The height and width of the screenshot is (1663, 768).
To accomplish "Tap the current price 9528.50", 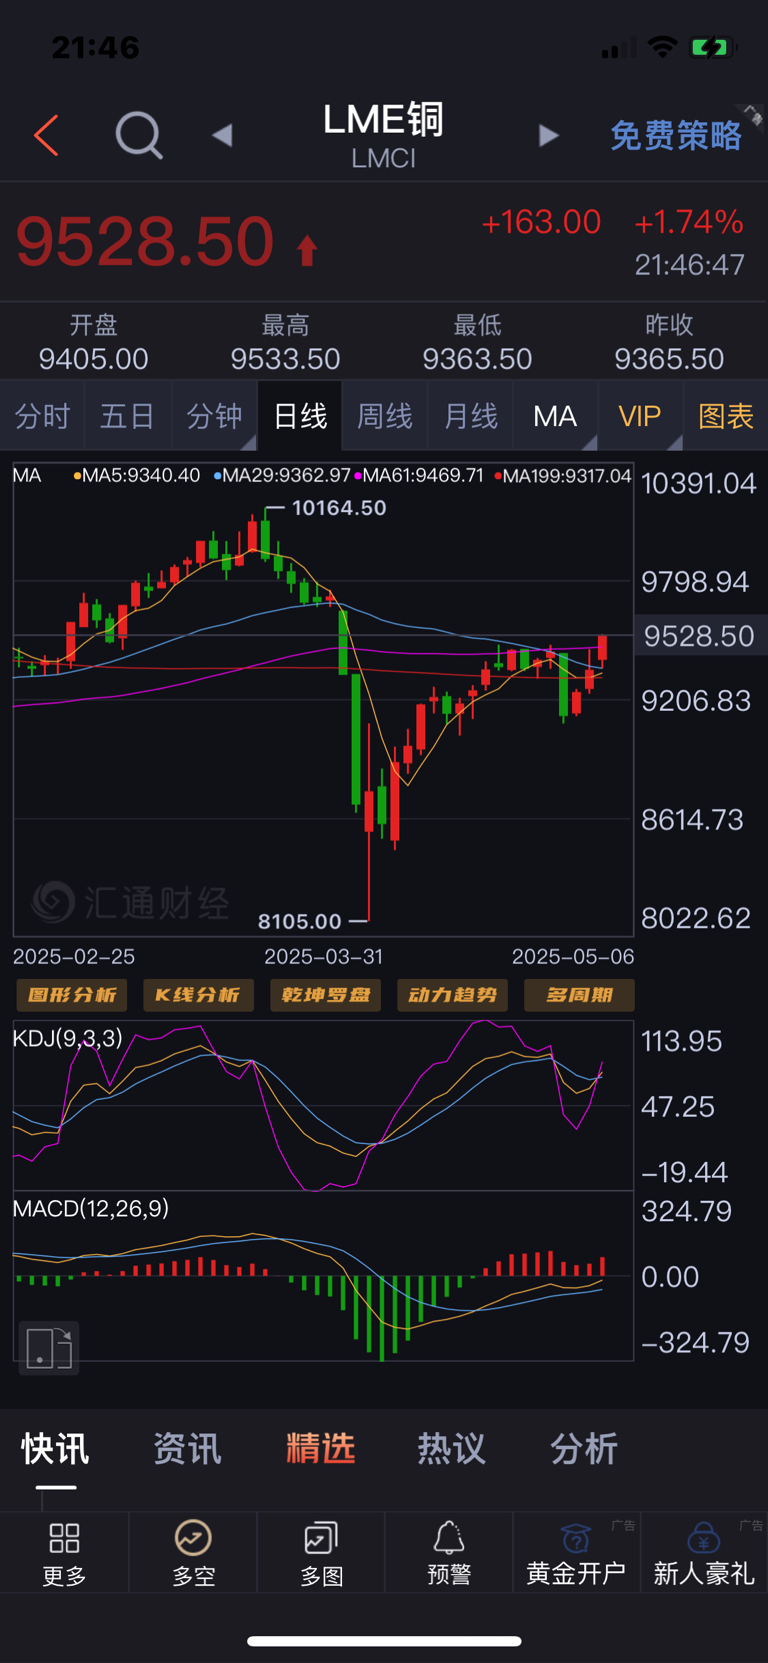I will click(x=145, y=242).
